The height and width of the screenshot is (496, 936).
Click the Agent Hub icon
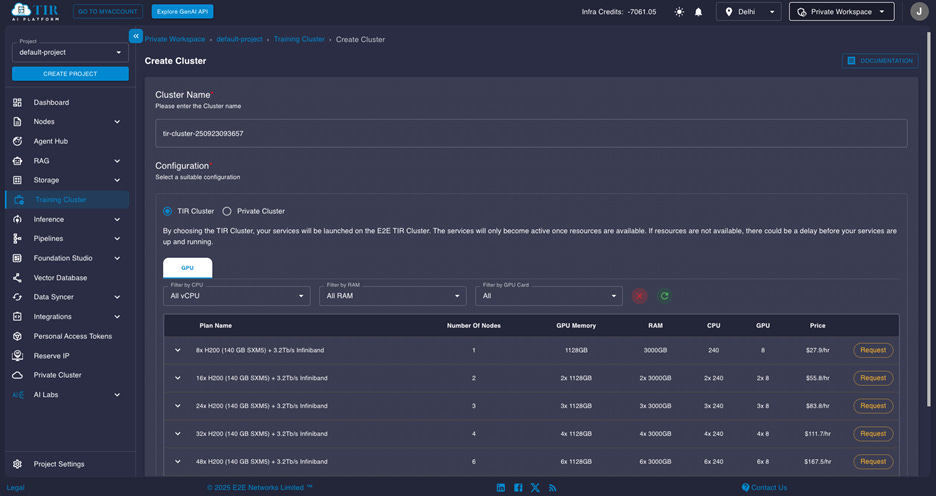click(x=17, y=141)
